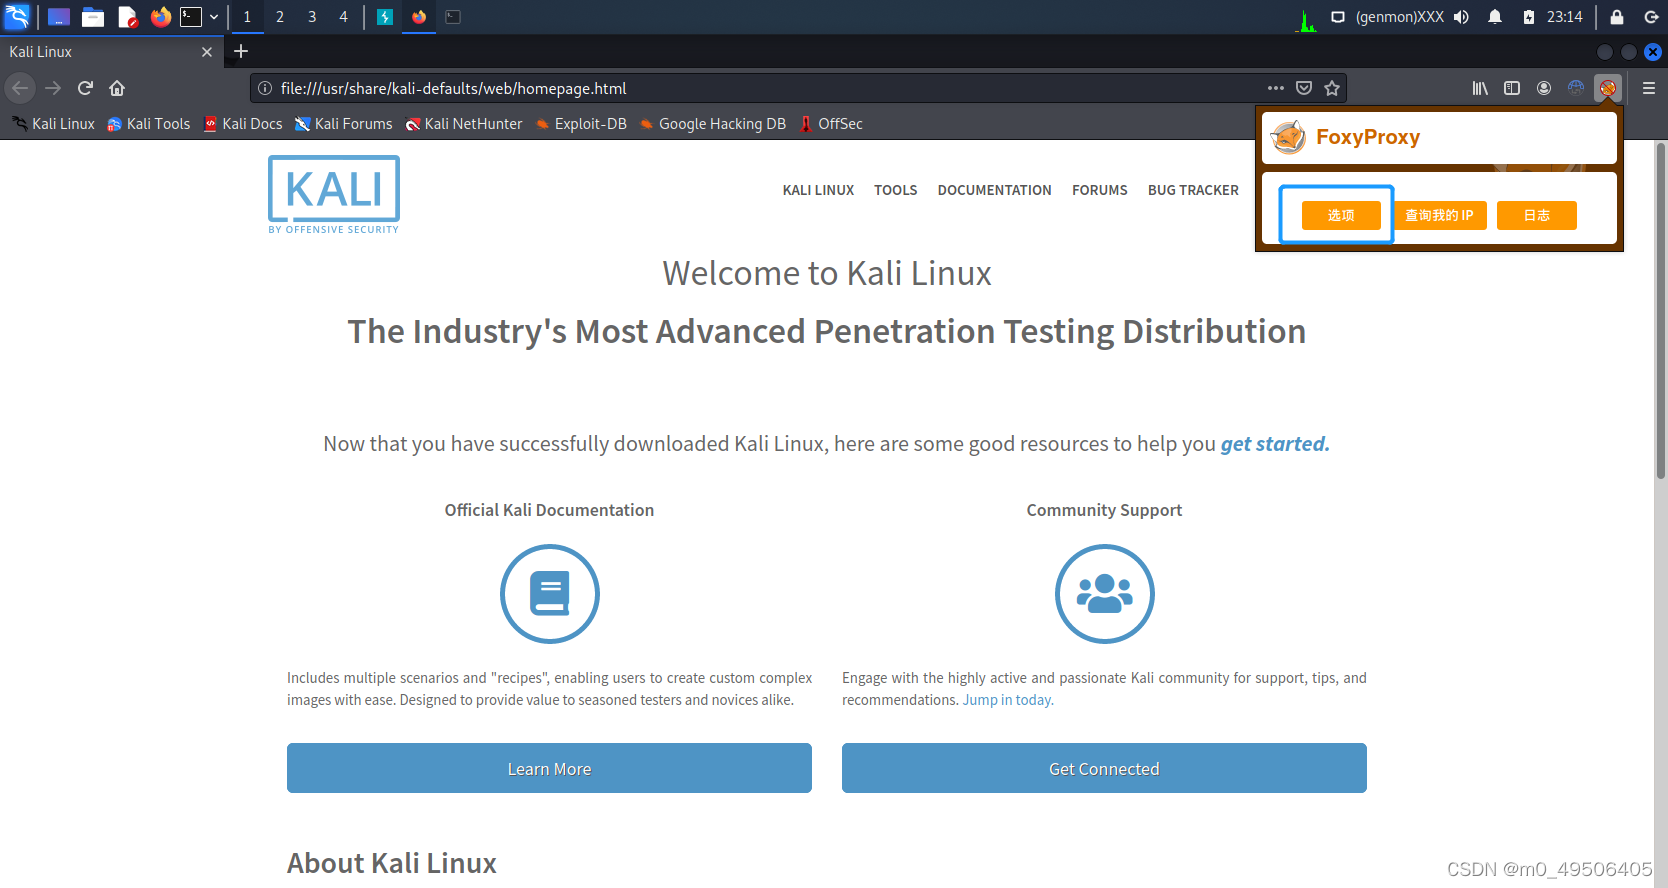Open the Kali application menu icon
The height and width of the screenshot is (888, 1668).
[17, 16]
